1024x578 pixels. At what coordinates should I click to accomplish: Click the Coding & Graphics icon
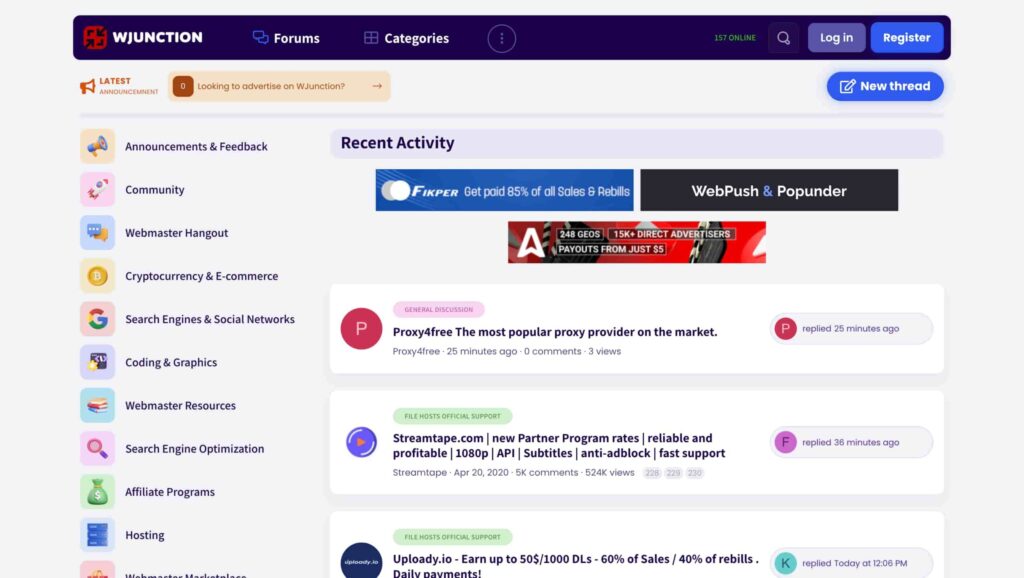pyautogui.click(x=97, y=362)
